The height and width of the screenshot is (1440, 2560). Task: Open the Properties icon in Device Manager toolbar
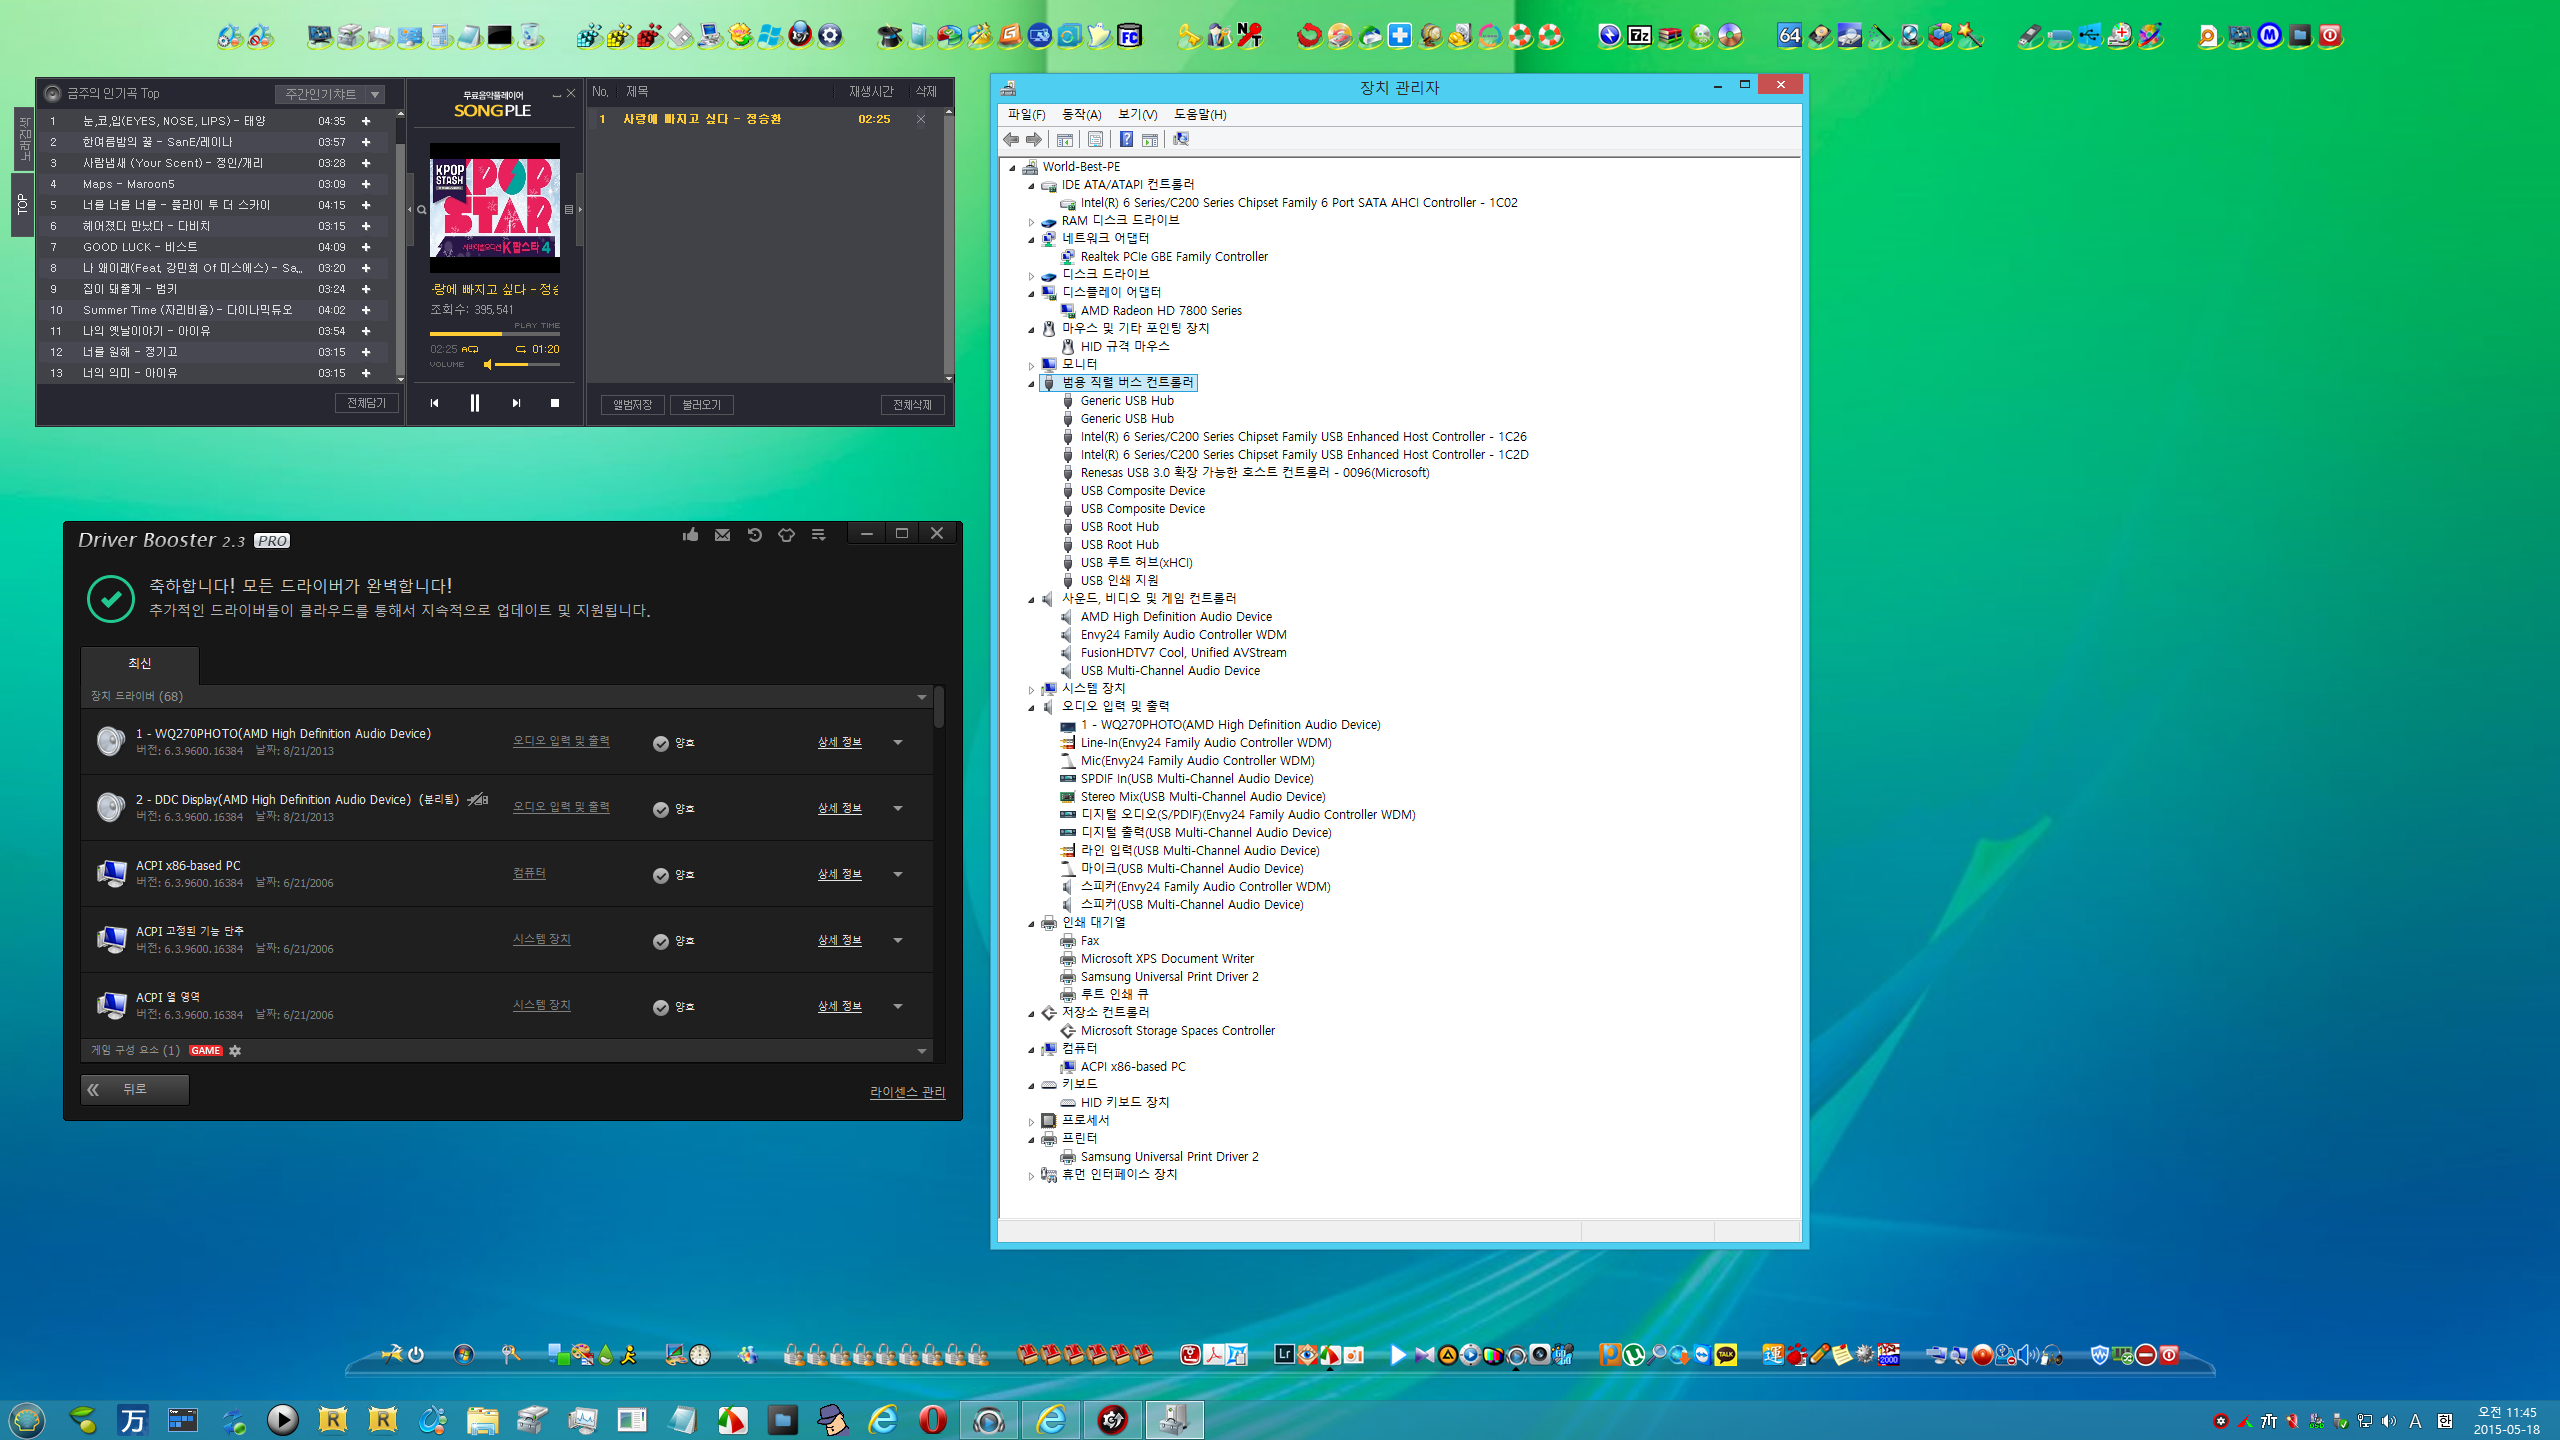coord(1095,140)
